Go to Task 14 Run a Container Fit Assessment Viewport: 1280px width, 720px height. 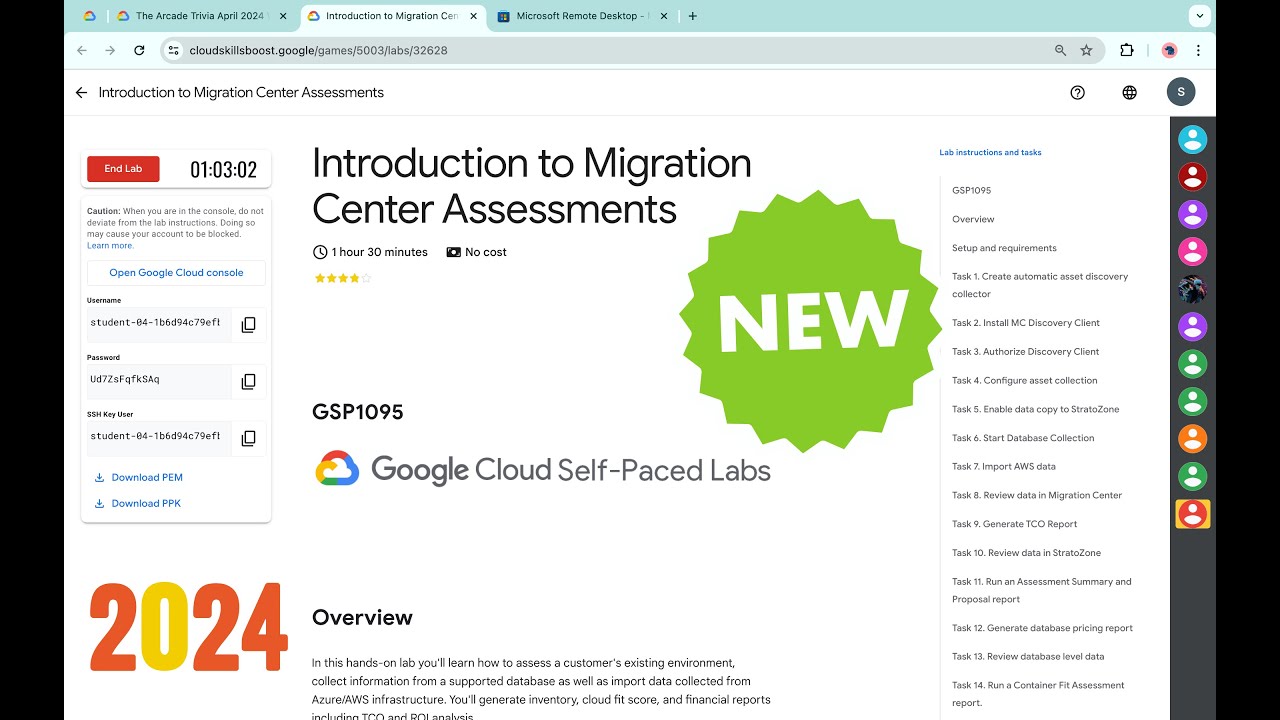(x=1038, y=694)
